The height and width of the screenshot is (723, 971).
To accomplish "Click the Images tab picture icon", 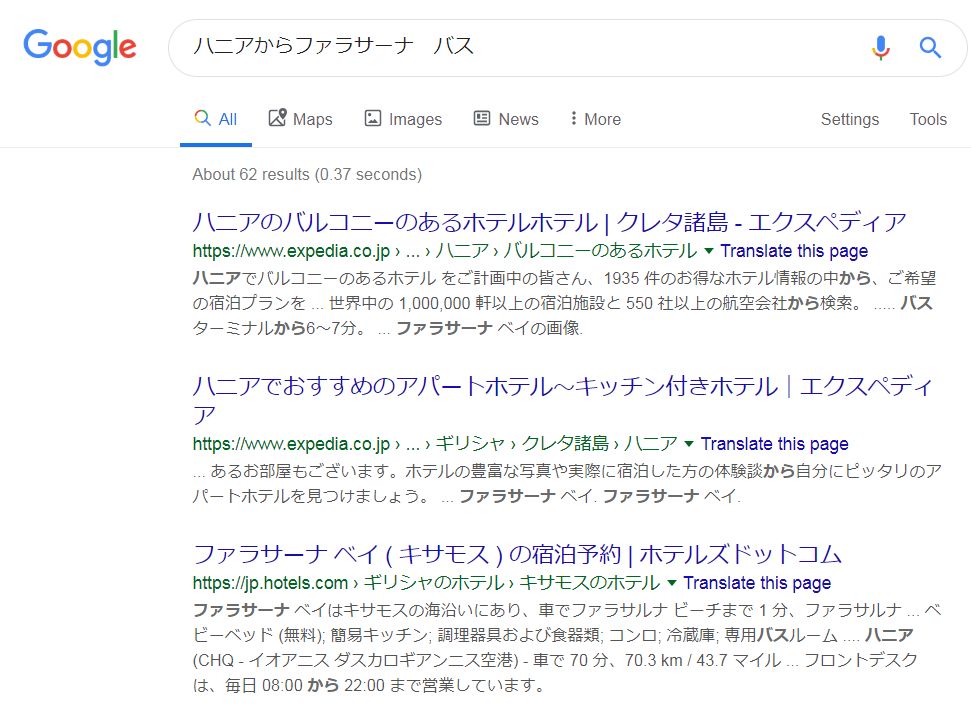I will point(373,118).
